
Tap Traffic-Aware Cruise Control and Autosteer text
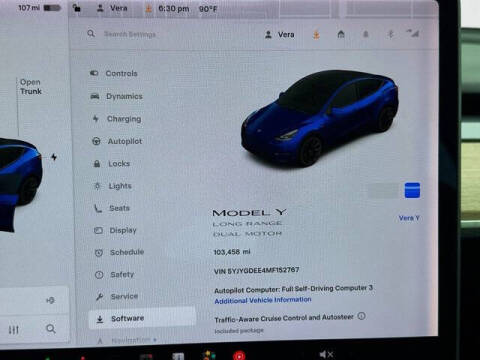[x=284, y=318]
